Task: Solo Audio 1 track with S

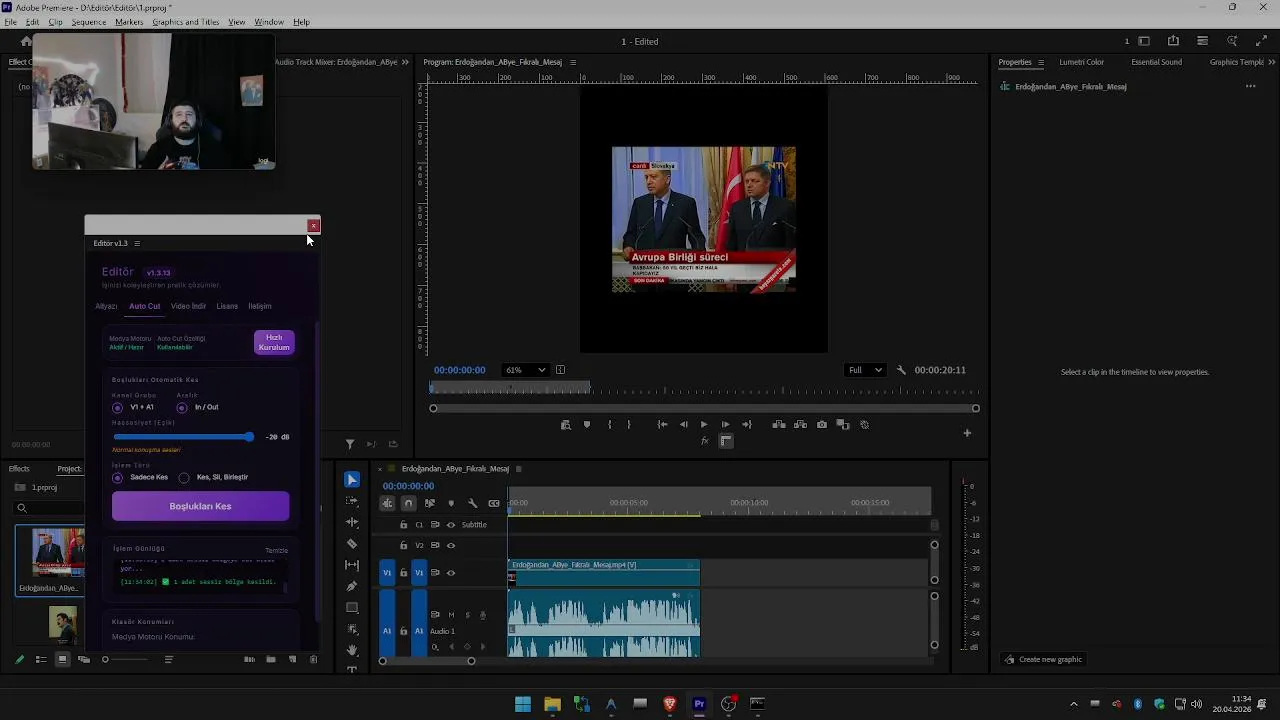Action: coord(467,615)
